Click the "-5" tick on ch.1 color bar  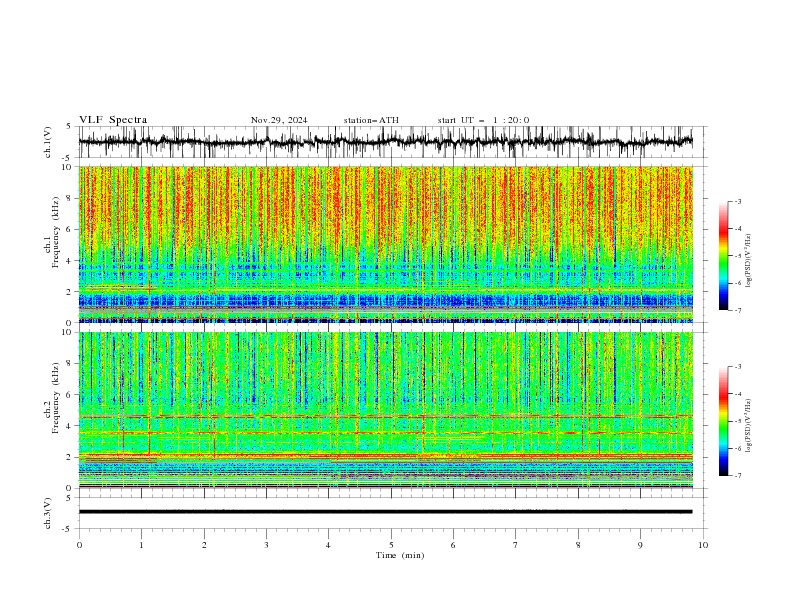point(737,256)
